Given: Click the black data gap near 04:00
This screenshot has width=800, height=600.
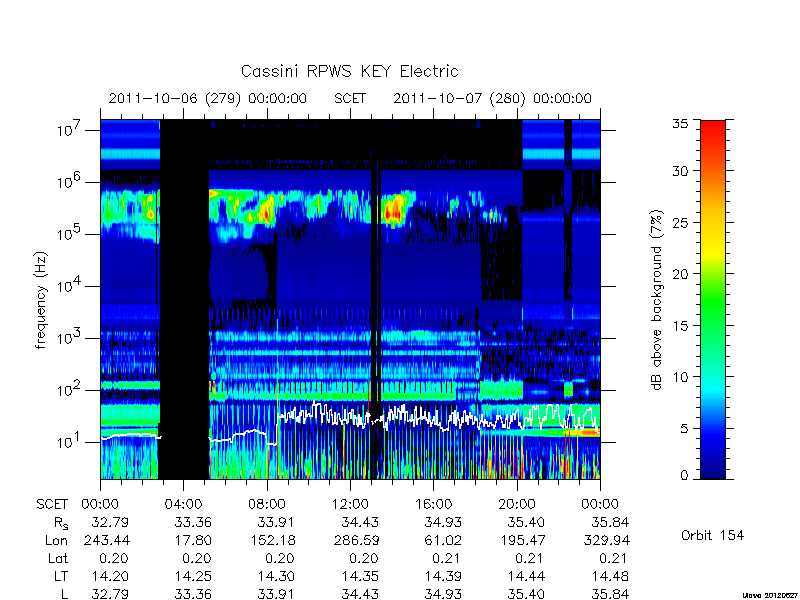Looking at the screenshot, I should click(184, 299).
